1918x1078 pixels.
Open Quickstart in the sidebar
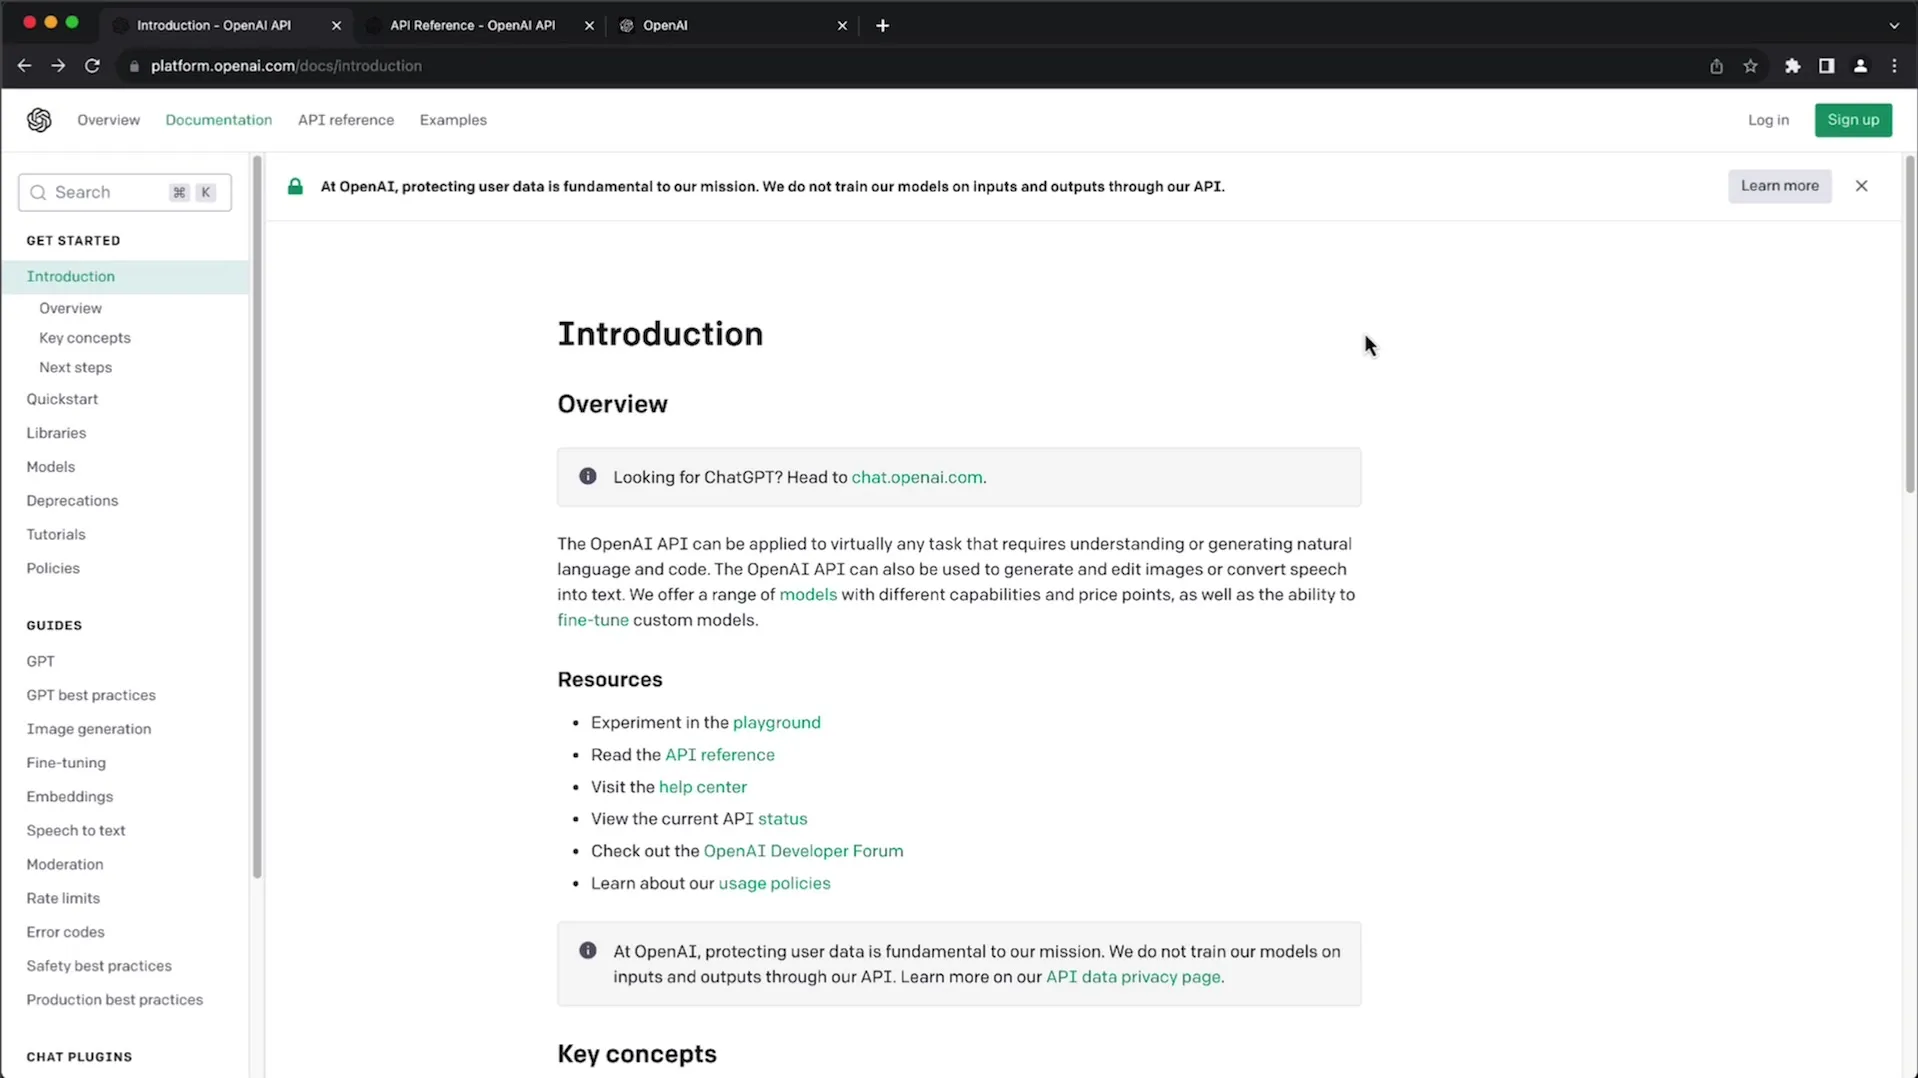(62, 399)
